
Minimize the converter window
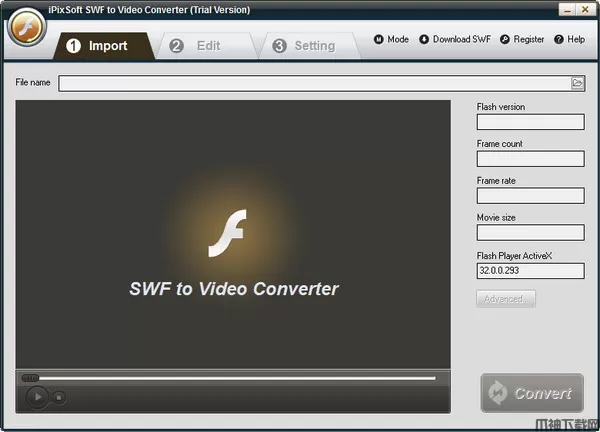tap(567, 10)
